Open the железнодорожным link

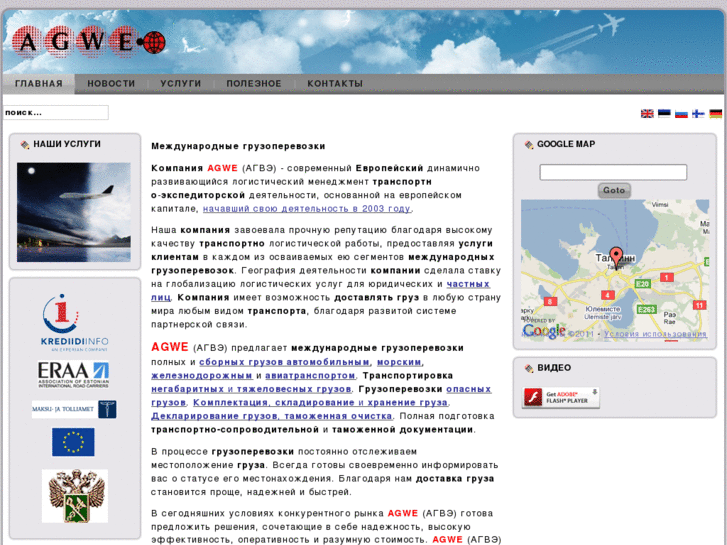tap(202, 375)
